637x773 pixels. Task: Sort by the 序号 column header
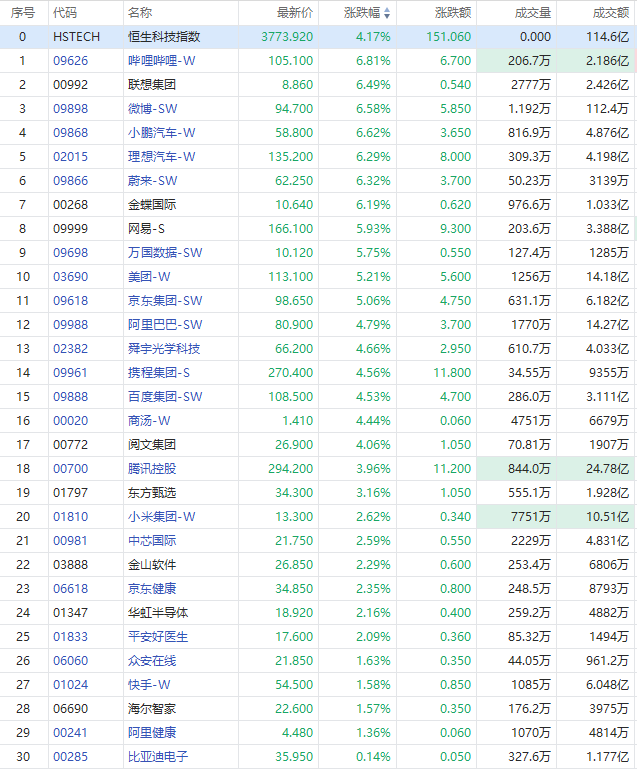pos(23,13)
